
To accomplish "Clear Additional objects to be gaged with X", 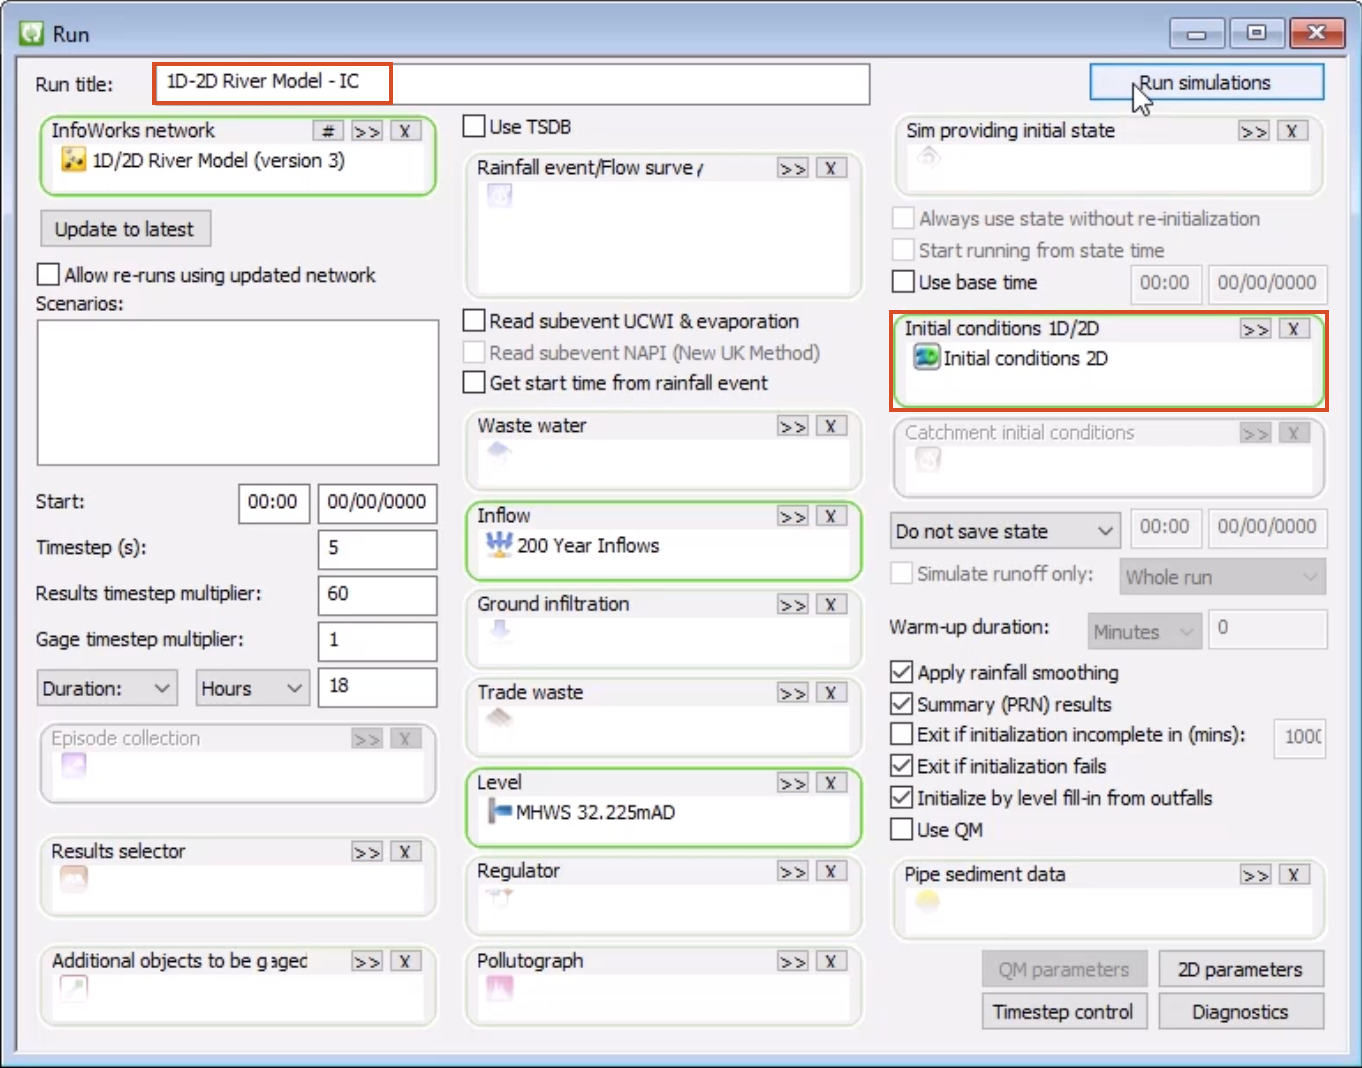I will point(405,961).
